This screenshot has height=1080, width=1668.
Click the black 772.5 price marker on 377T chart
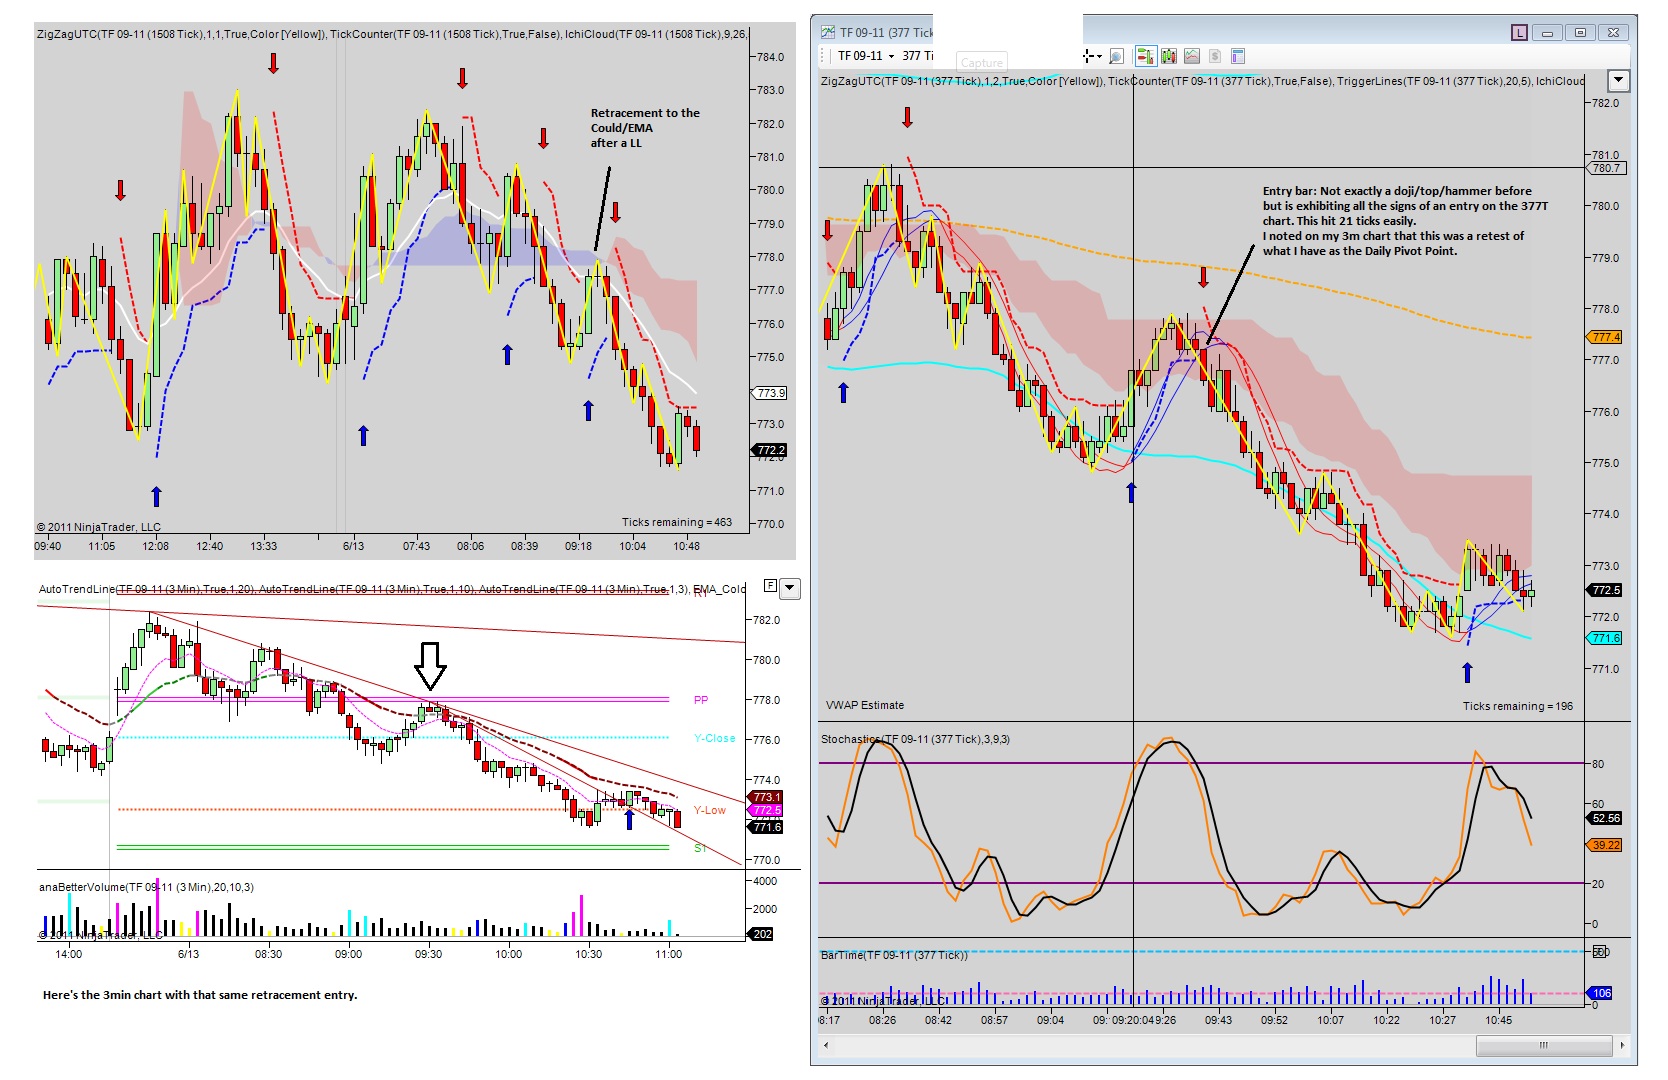pos(1605,590)
